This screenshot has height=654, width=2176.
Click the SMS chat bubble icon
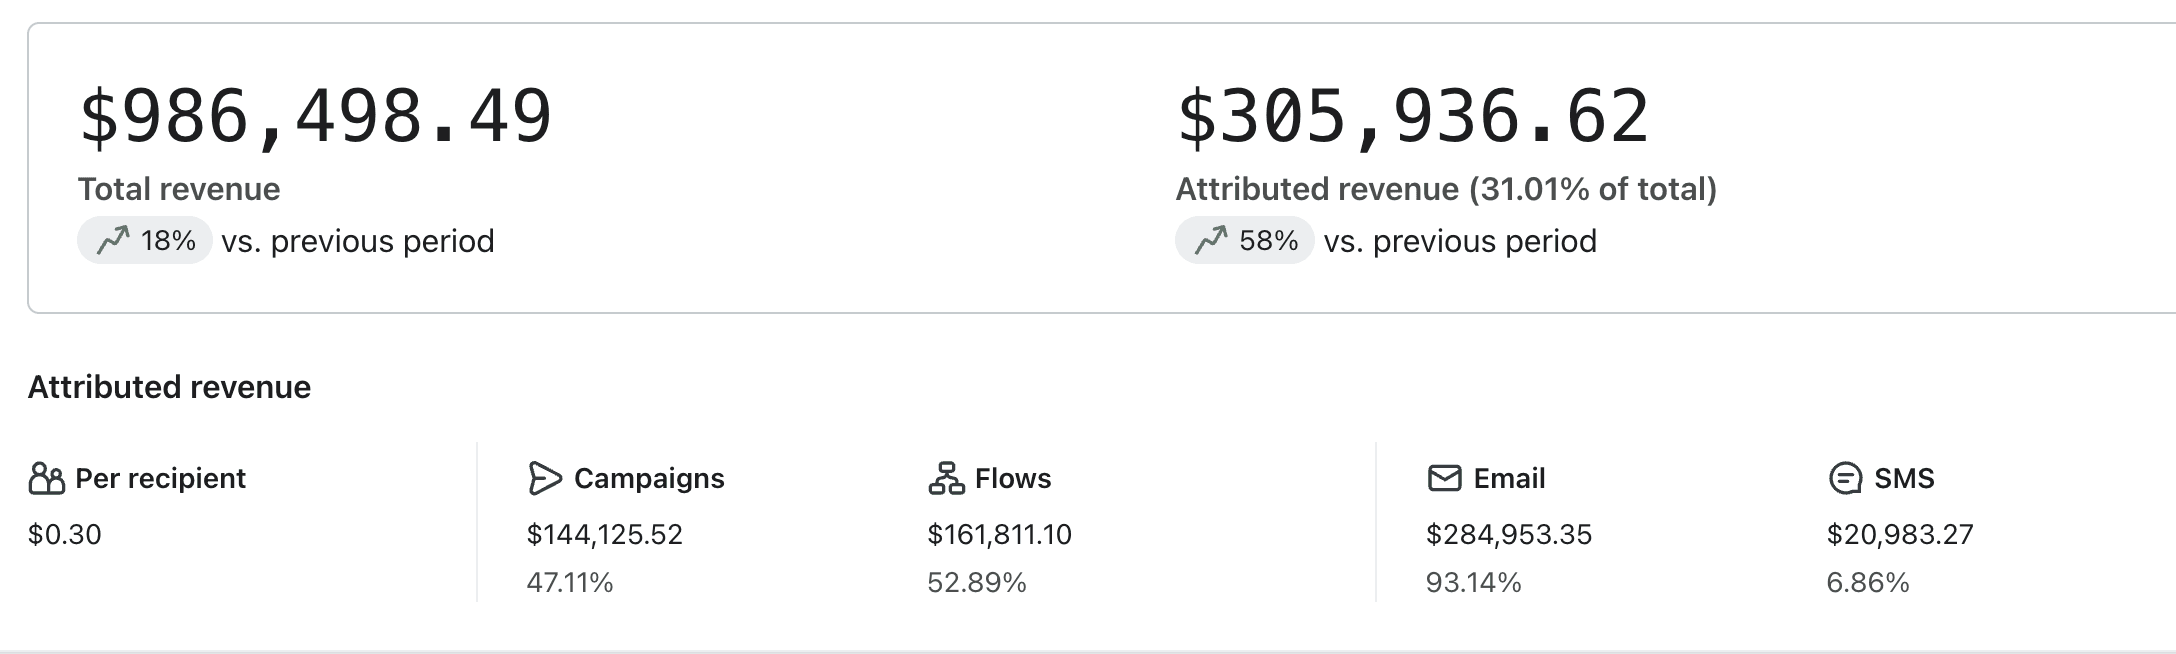coord(1845,479)
